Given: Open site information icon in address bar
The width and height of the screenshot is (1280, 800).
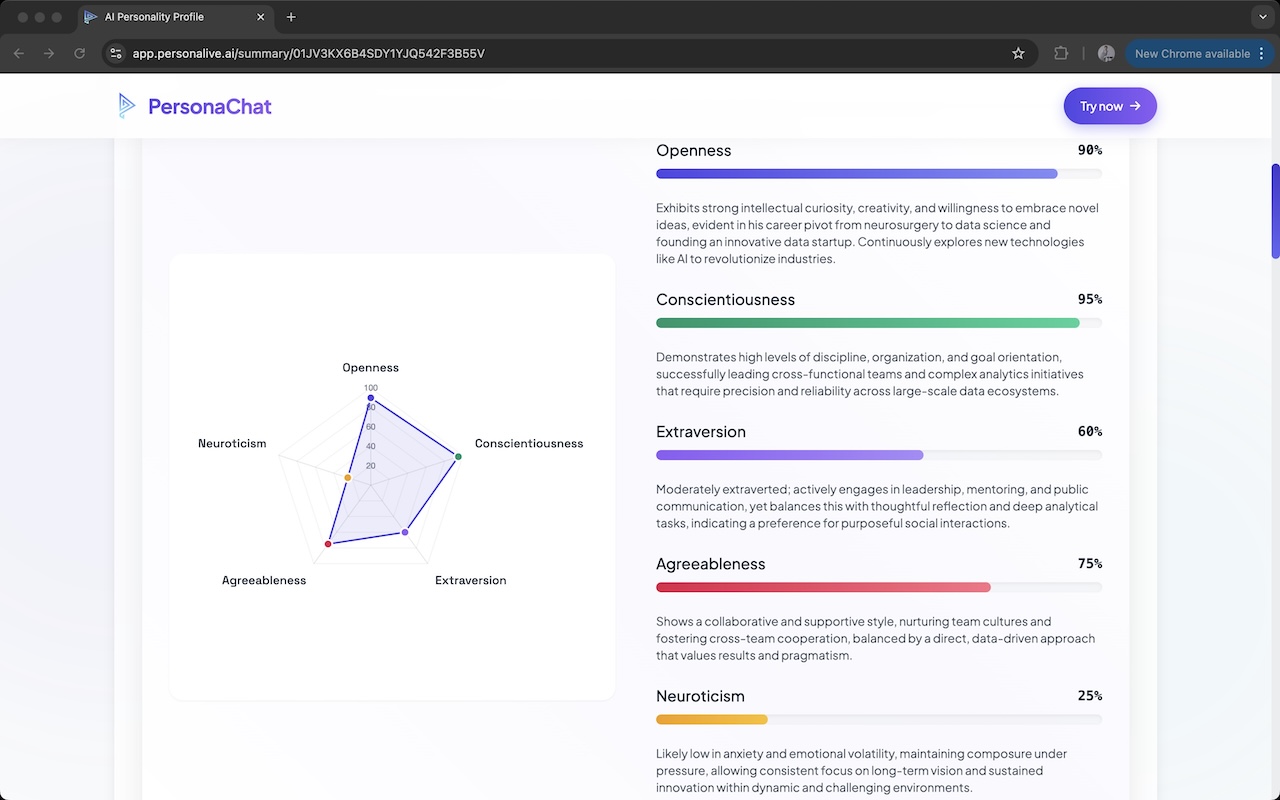Looking at the screenshot, I should (115, 53).
